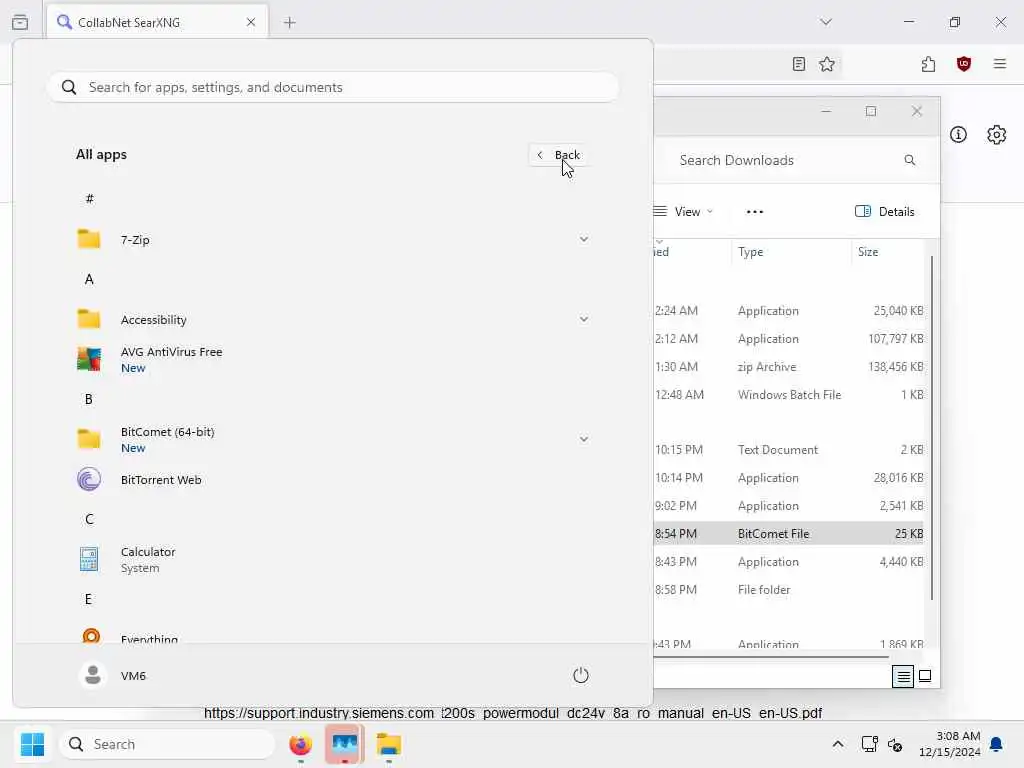Expand the 7-Zip folder chevron

coord(584,240)
